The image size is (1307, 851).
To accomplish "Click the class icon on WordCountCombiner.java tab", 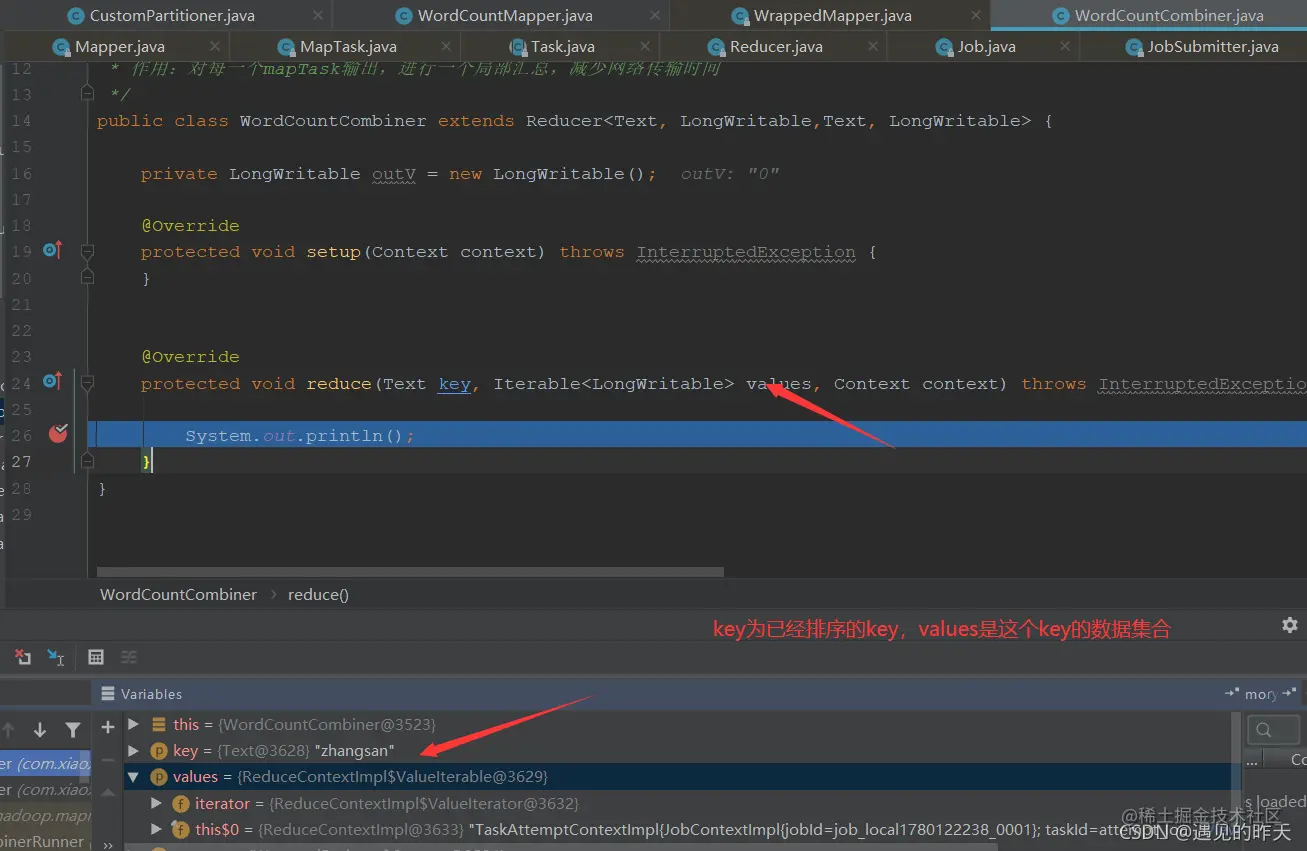I will point(1061,16).
